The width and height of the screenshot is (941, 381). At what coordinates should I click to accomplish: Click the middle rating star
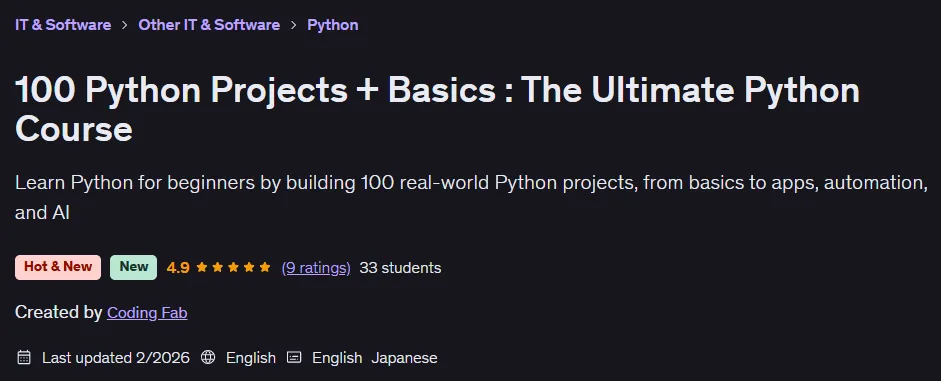(233, 267)
